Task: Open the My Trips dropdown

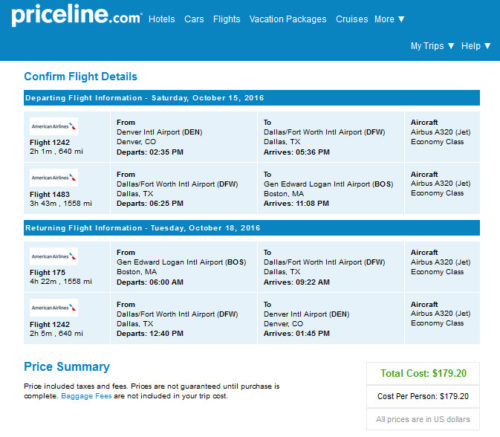Action: (432, 46)
